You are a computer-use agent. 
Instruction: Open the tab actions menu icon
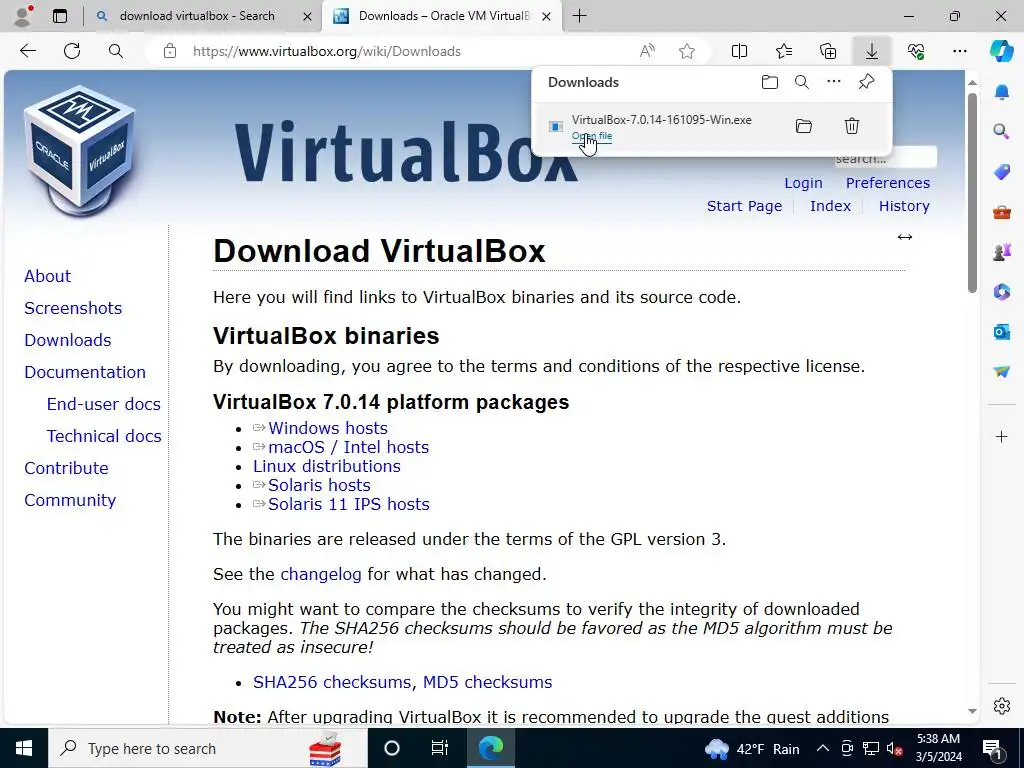(x=59, y=16)
